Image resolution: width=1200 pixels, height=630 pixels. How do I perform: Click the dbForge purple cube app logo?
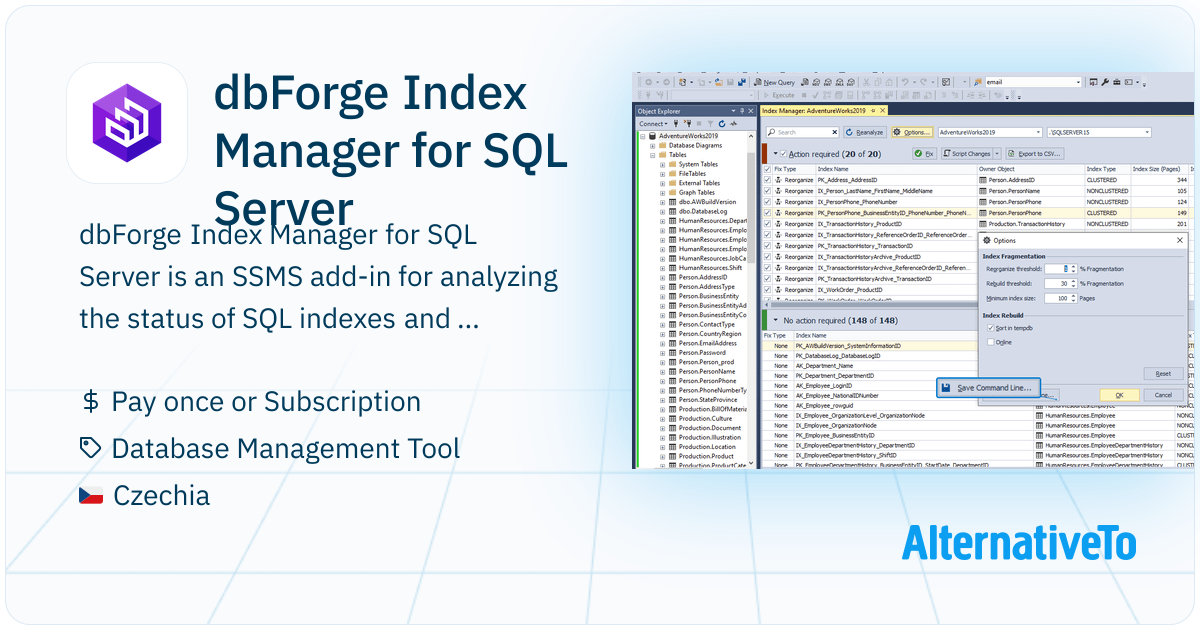tap(127, 123)
